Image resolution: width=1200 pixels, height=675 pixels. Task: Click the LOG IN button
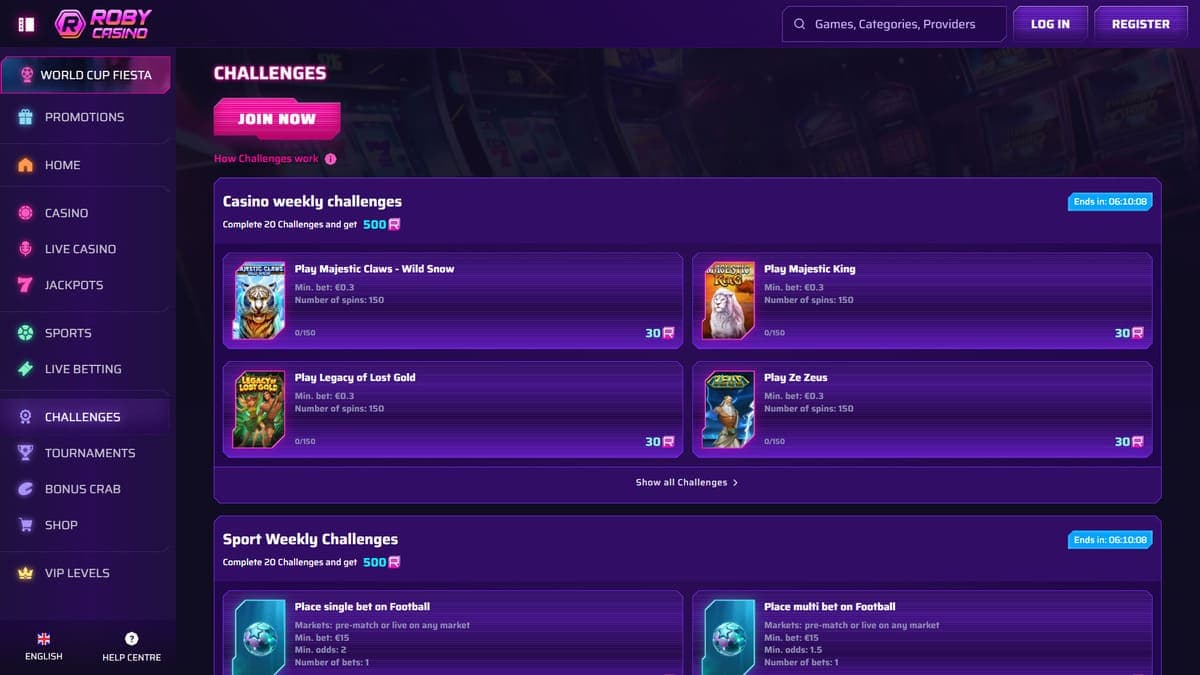[1050, 24]
